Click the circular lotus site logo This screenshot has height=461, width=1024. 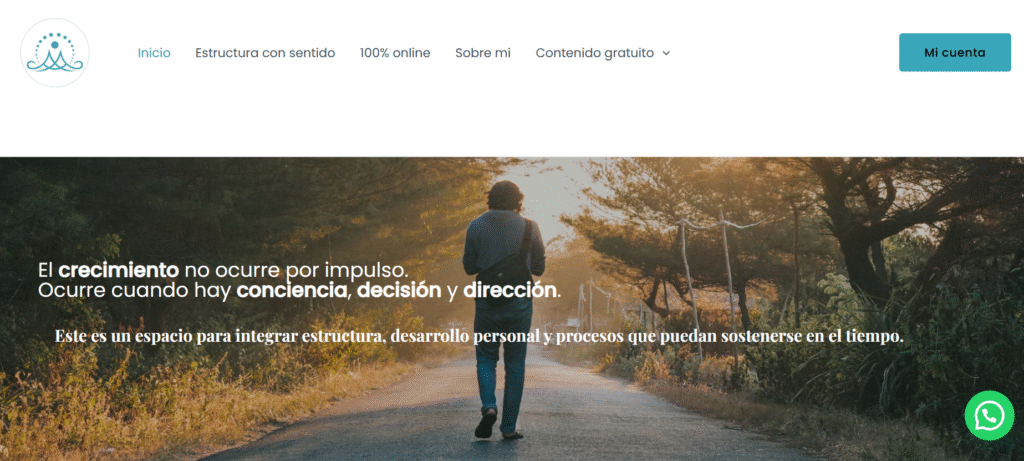pos(55,53)
